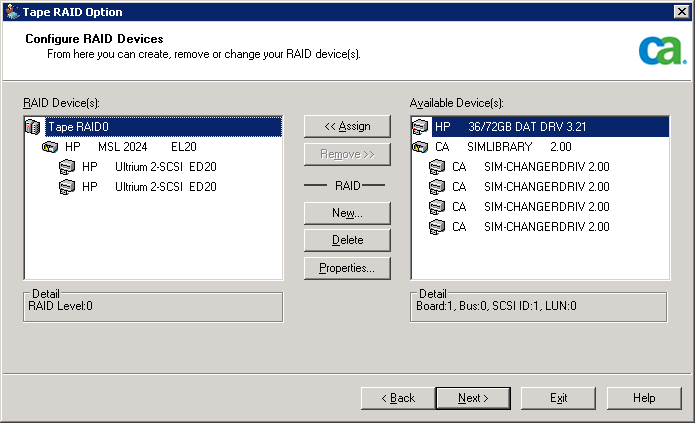
Task: Click the RAID Device(s) label
Action: [61, 103]
